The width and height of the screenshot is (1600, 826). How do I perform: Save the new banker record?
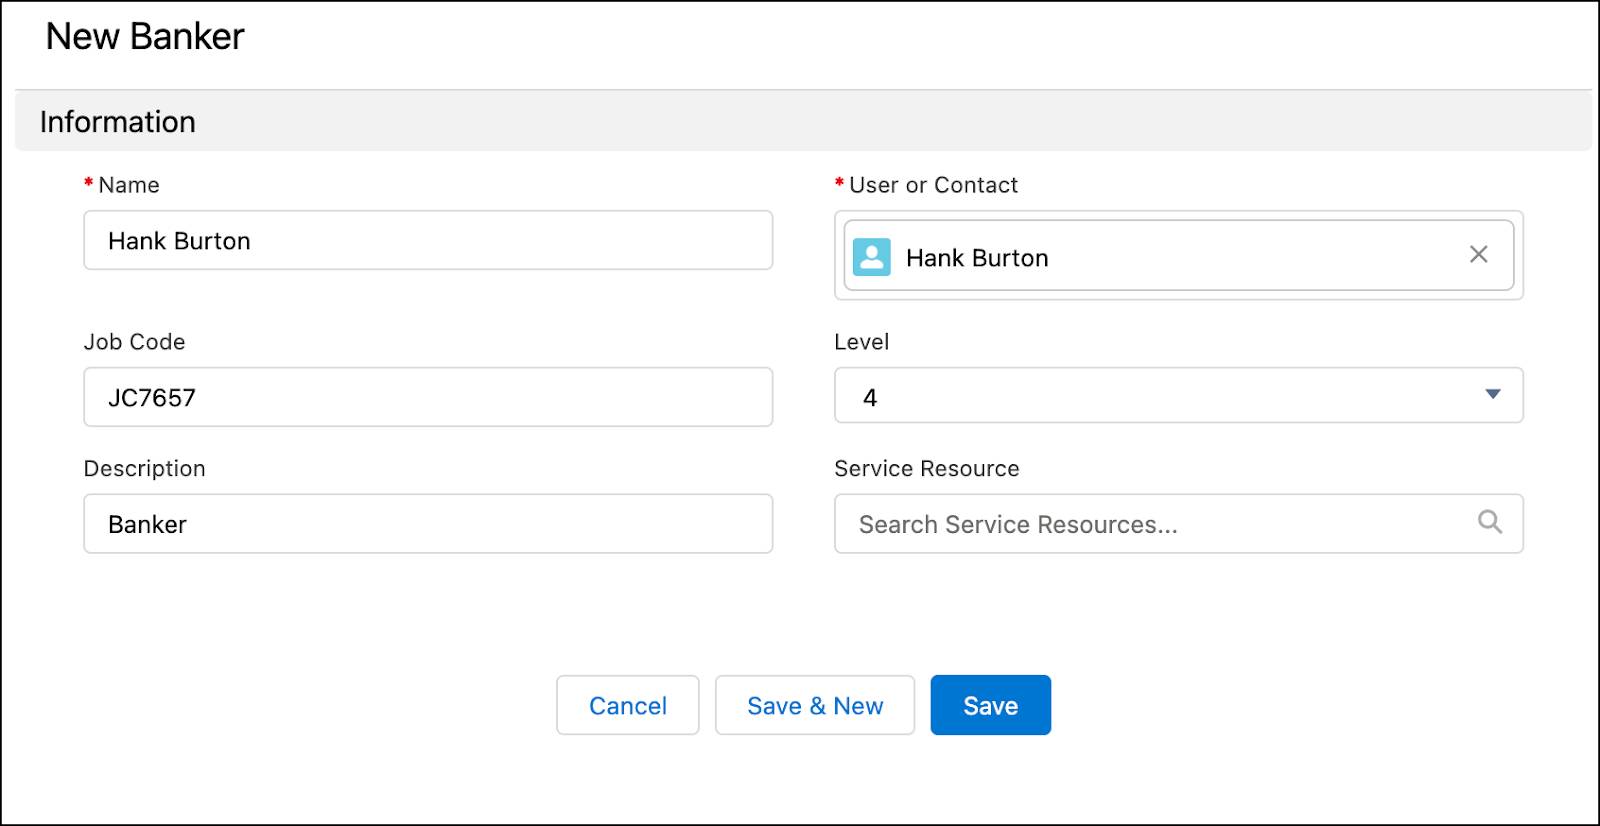pos(990,706)
